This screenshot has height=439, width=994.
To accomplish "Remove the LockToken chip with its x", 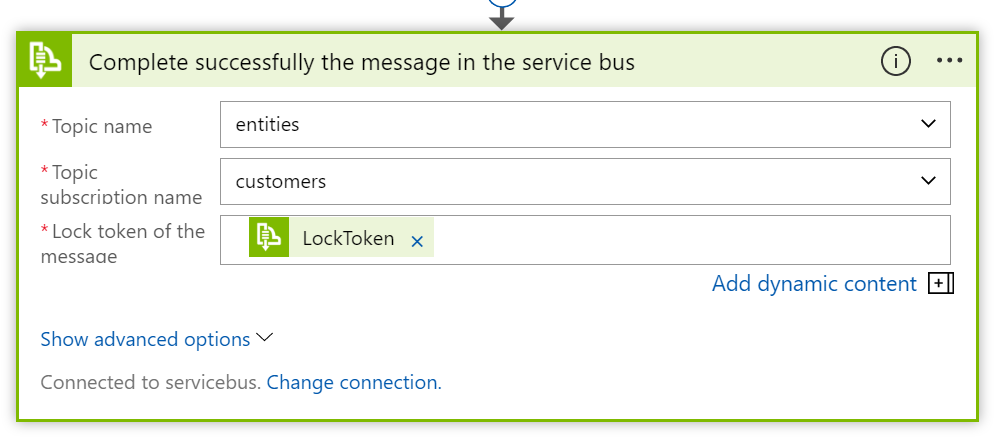I will pos(417,241).
